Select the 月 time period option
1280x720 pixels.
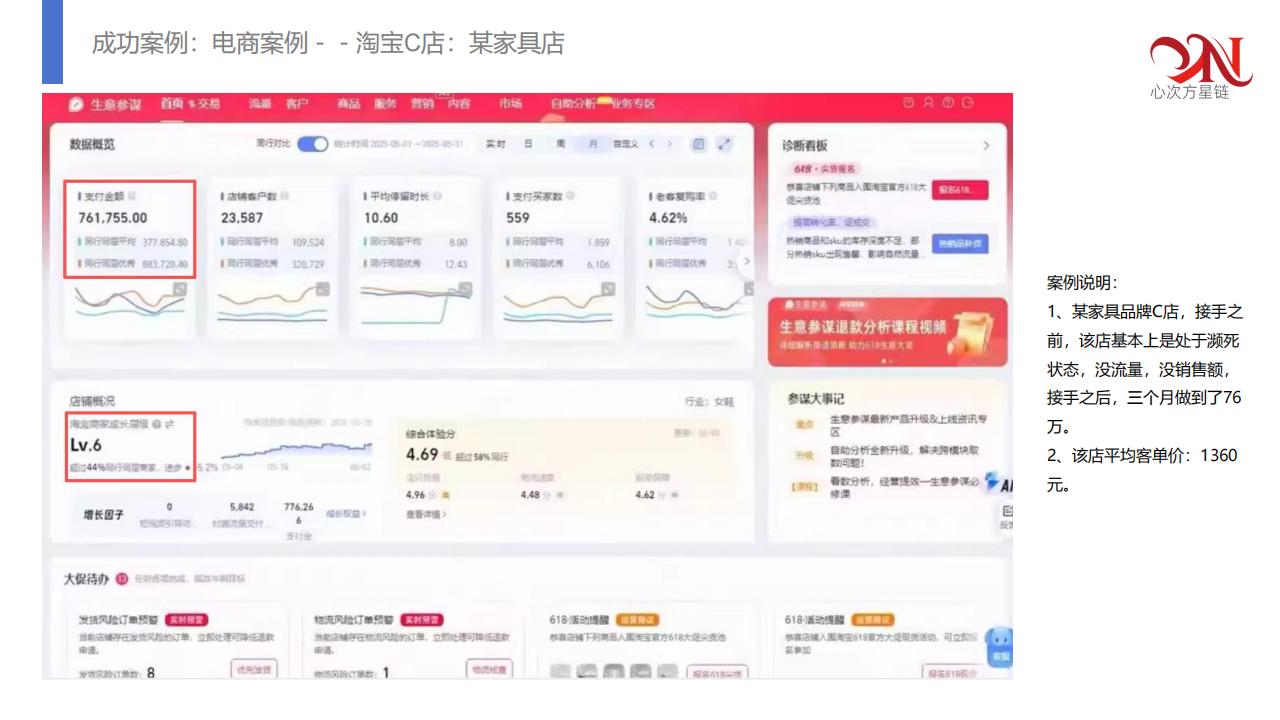point(592,144)
